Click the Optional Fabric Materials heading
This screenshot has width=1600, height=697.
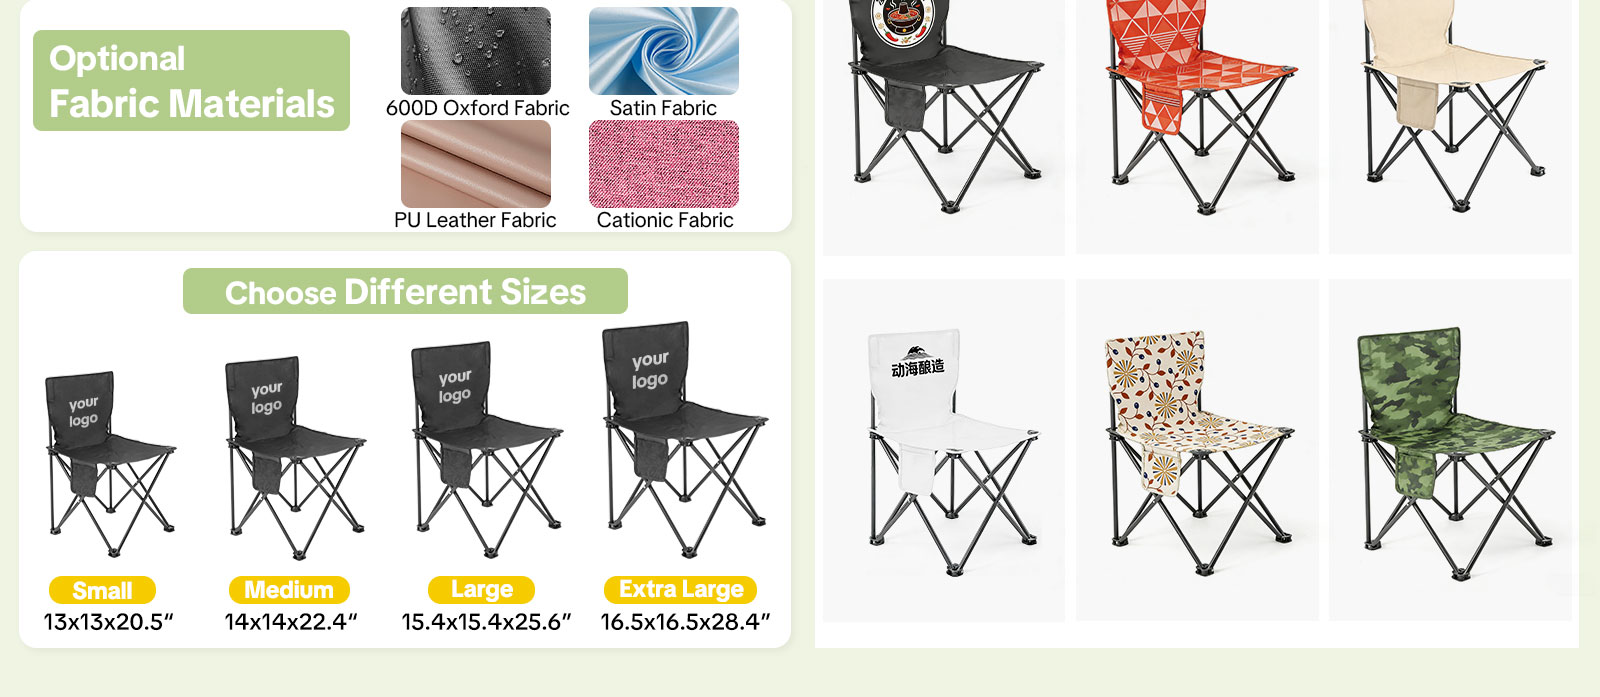click(x=191, y=80)
